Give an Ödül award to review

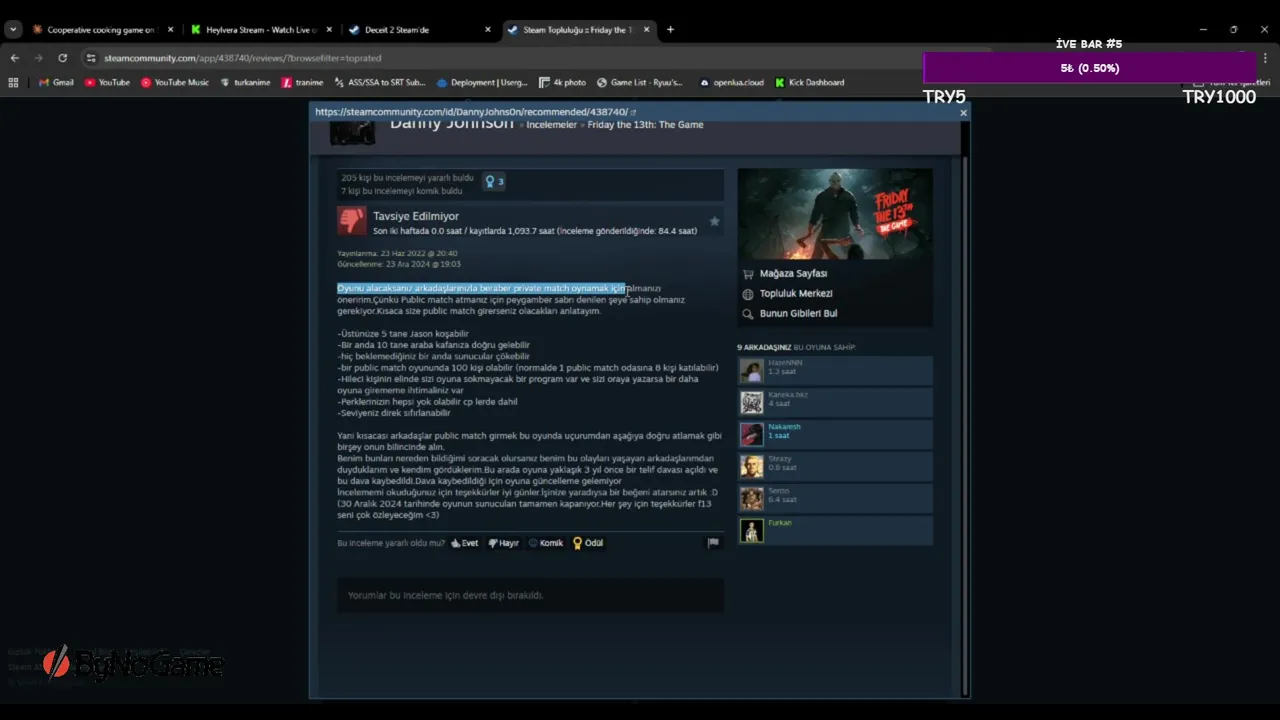pos(588,543)
